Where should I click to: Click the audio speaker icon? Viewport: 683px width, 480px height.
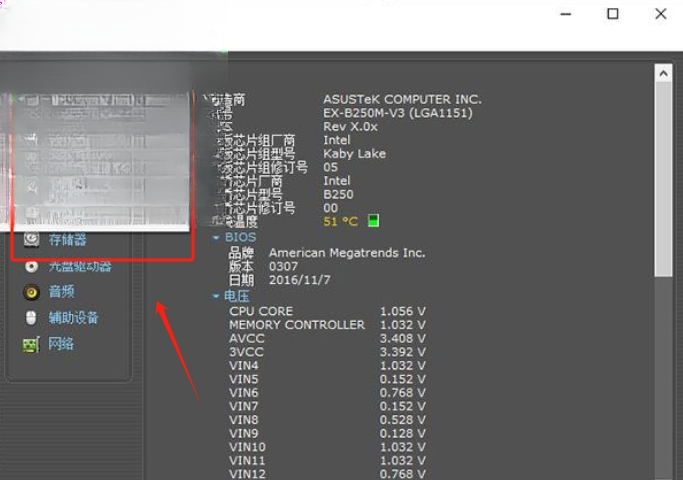click(x=31, y=292)
